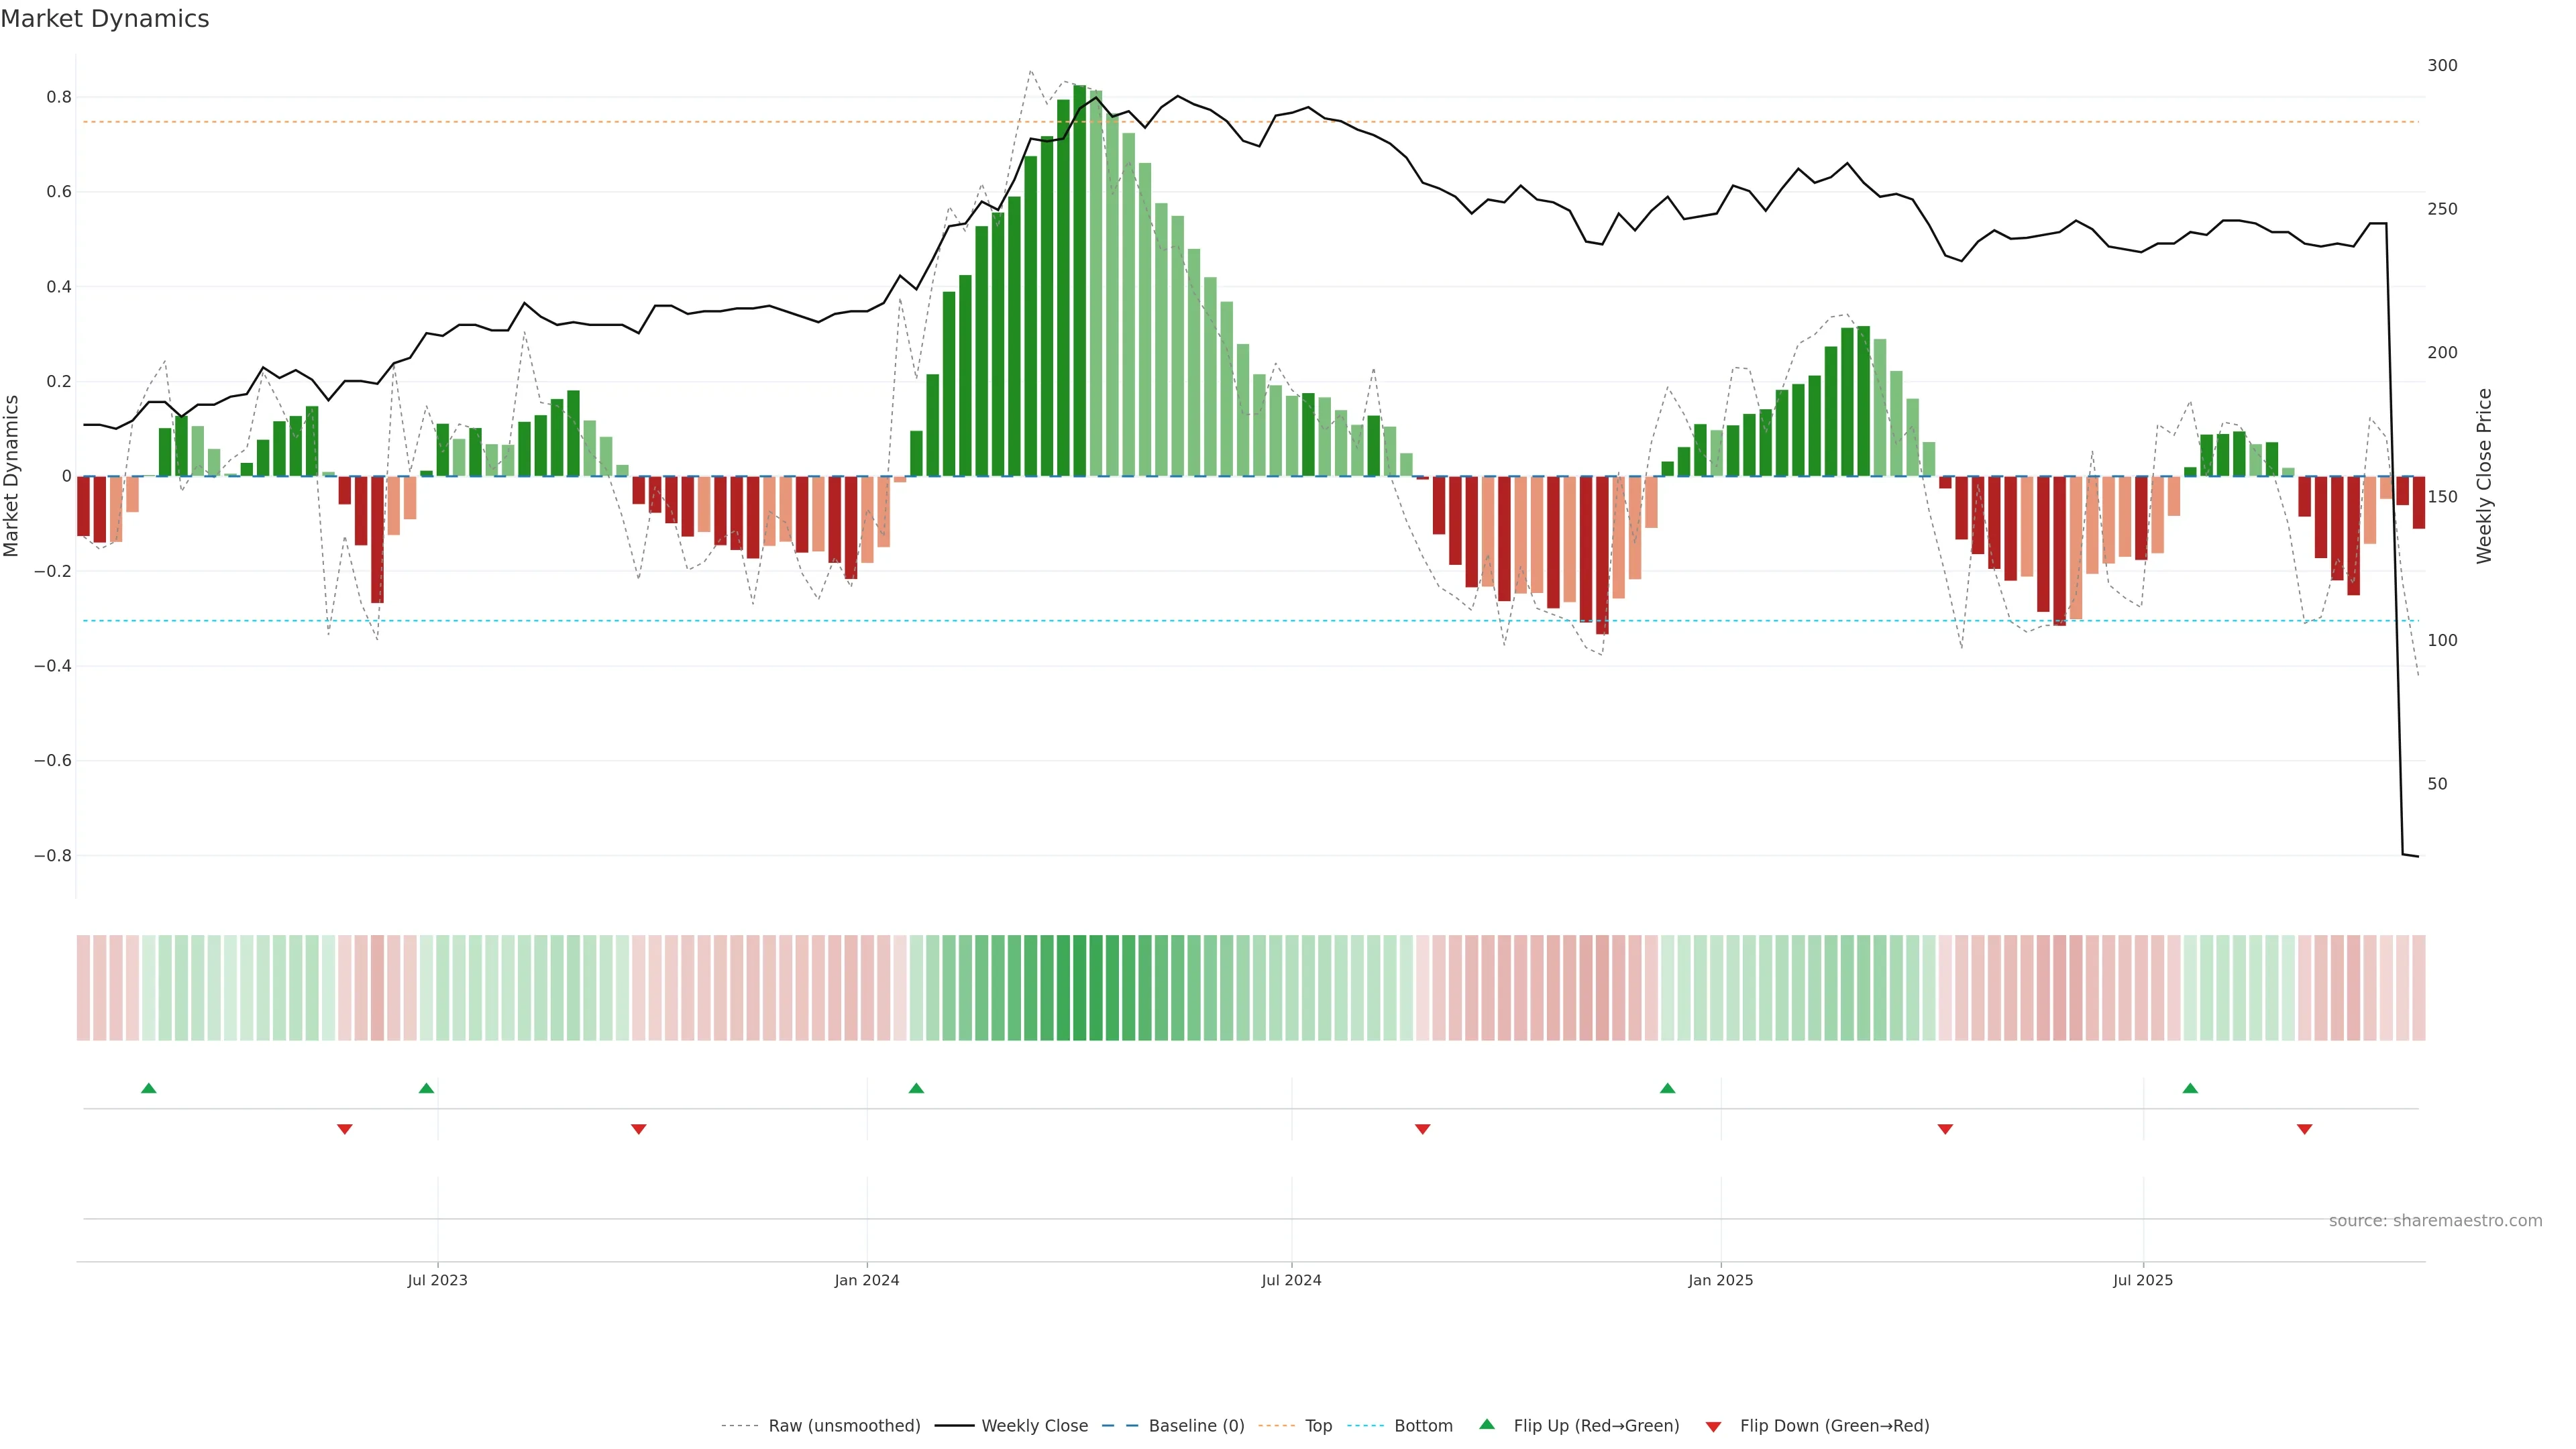Click the flip-up triangle just before Jul 2023

point(426,1088)
